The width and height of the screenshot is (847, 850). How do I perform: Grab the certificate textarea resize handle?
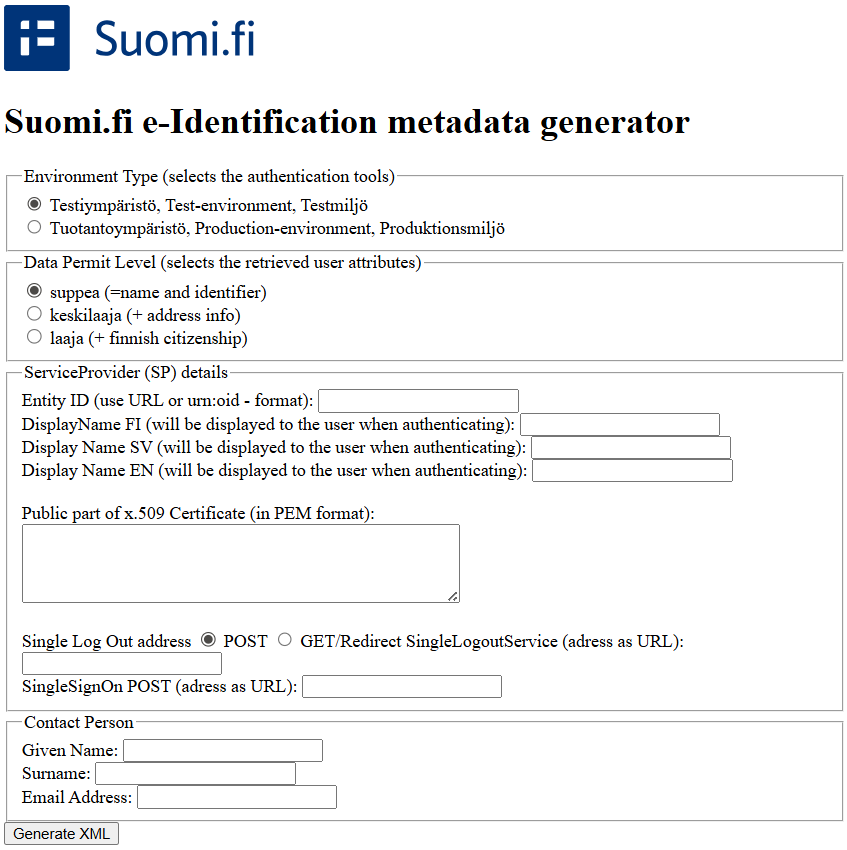point(453,596)
